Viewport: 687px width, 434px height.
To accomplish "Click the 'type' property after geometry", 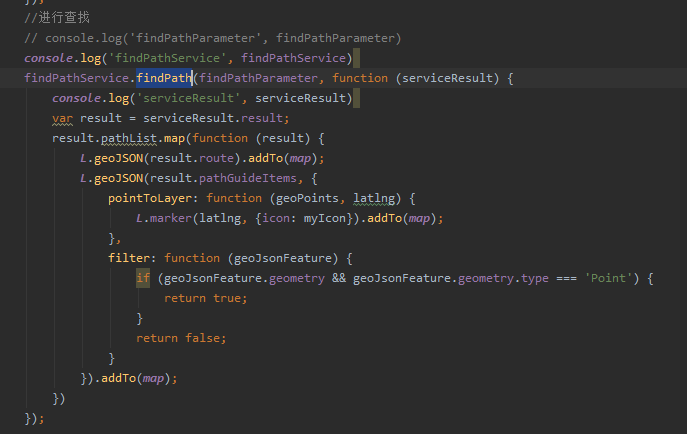I will tap(535, 278).
